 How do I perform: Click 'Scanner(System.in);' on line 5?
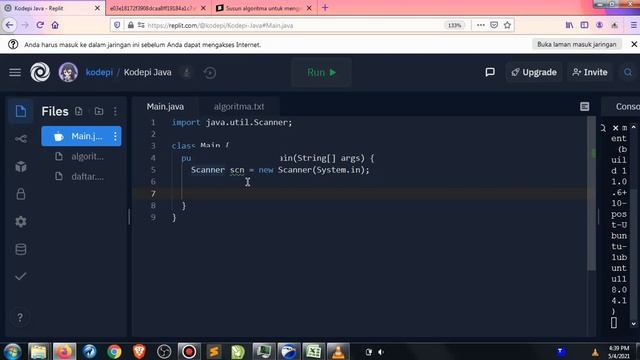(324, 170)
